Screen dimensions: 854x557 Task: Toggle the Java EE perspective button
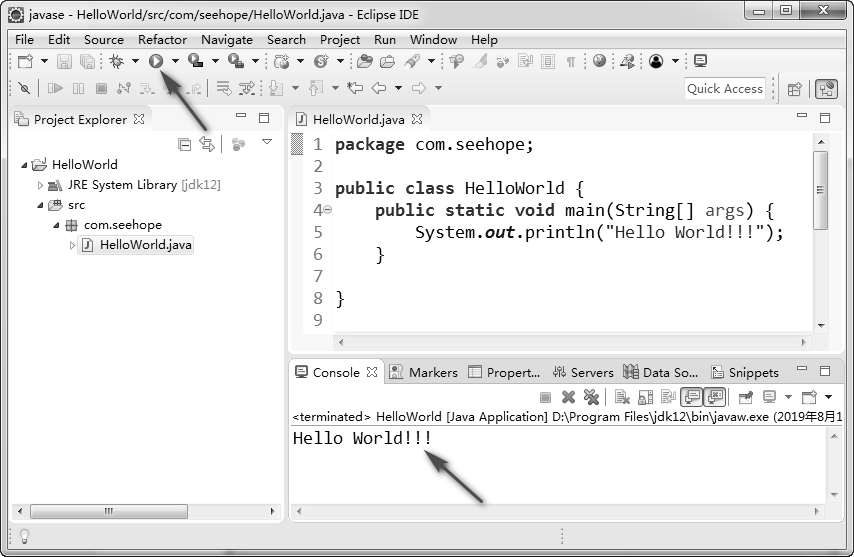point(826,89)
